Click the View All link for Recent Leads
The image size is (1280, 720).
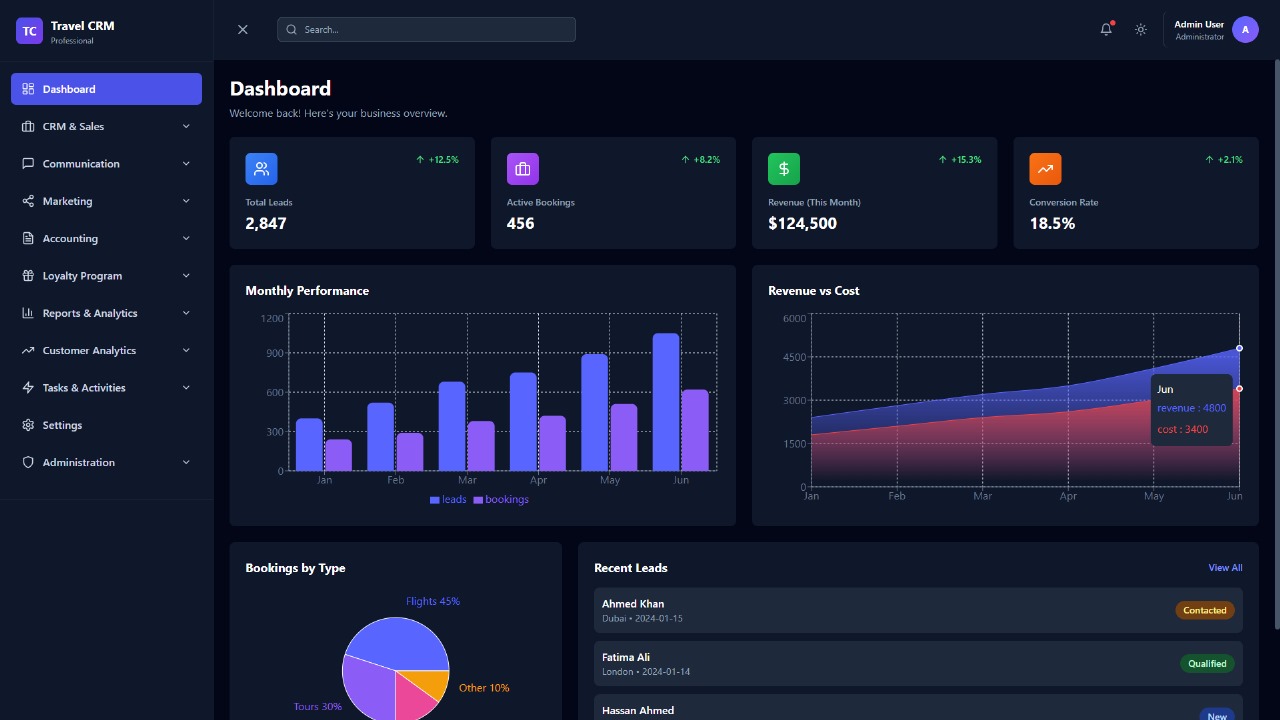point(1225,567)
